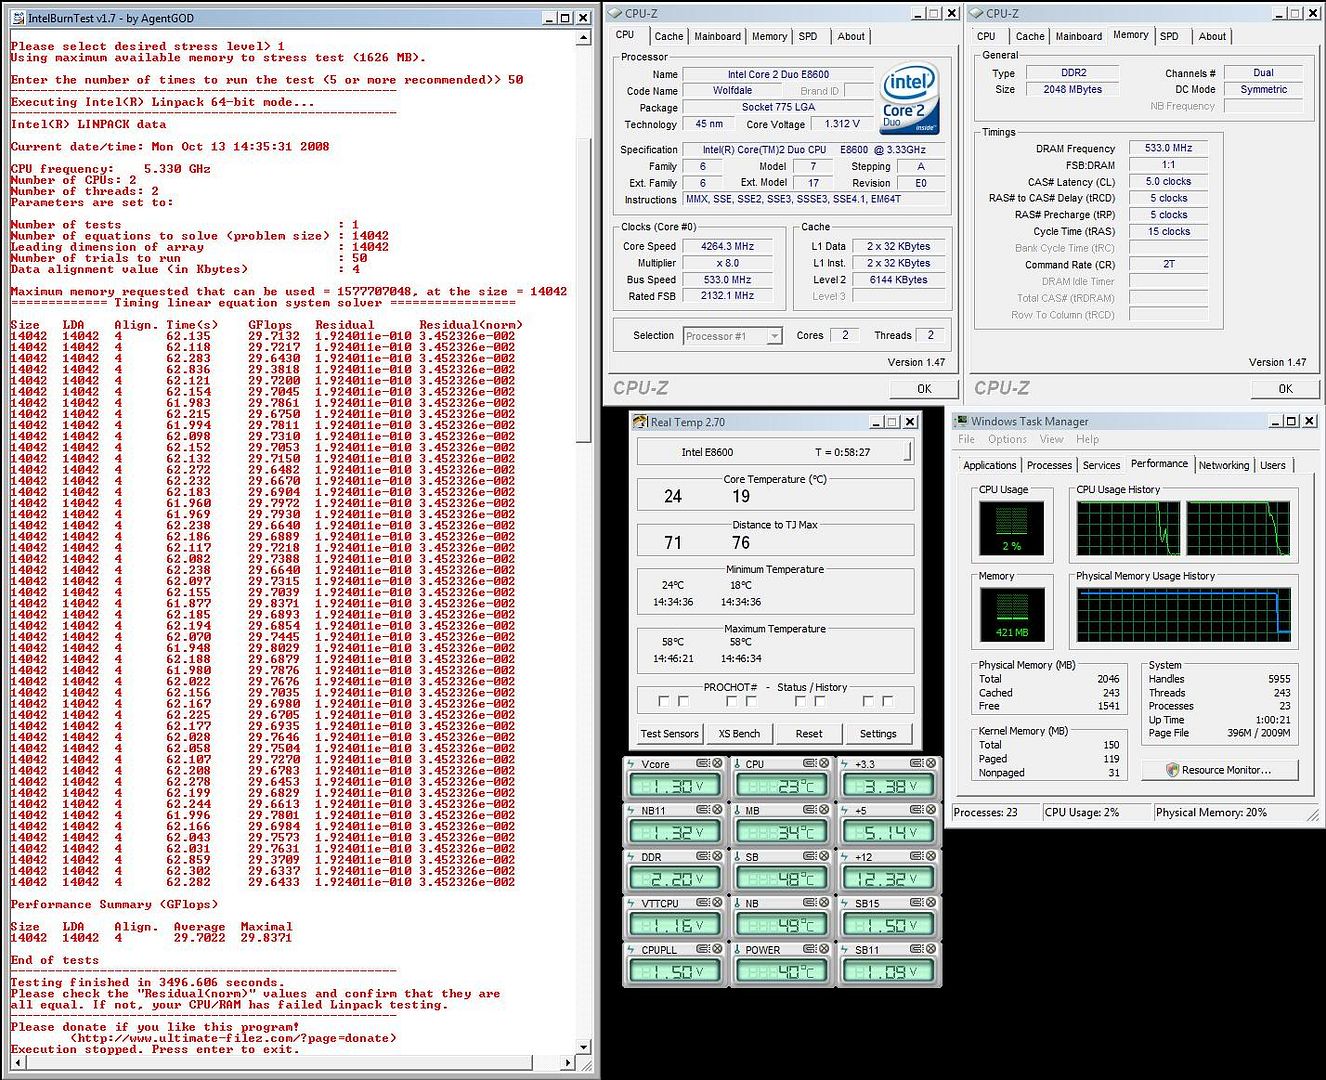Run XS Bench in Real Temp

pyautogui.click(x=739, y=733)
